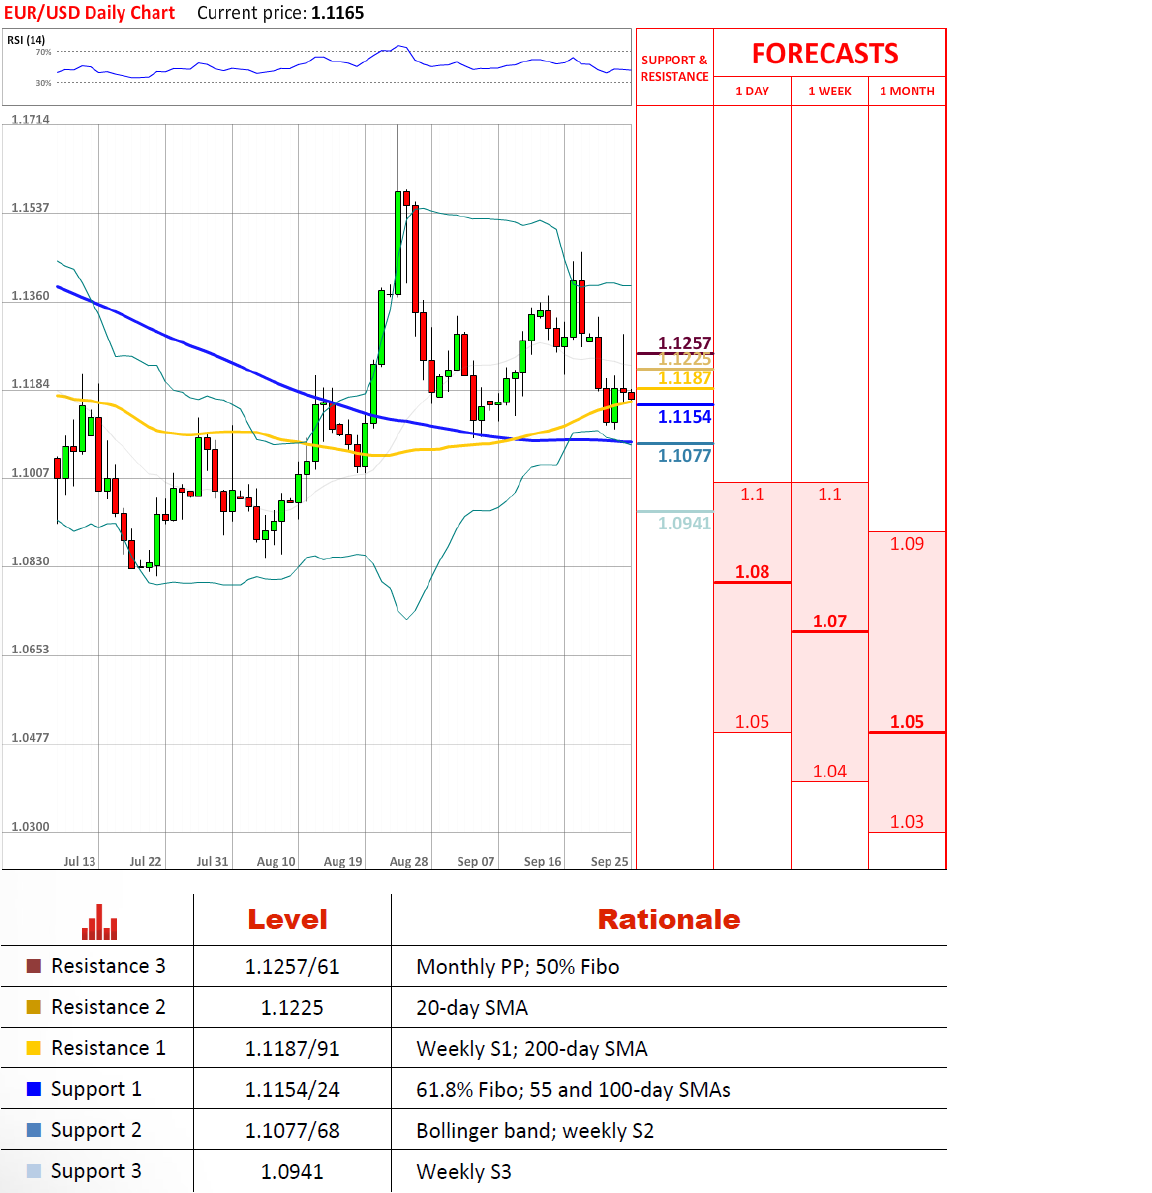1152x1193 pixels.
Task: Click the 1.0300 price axis label
Action: pos(30,826)
